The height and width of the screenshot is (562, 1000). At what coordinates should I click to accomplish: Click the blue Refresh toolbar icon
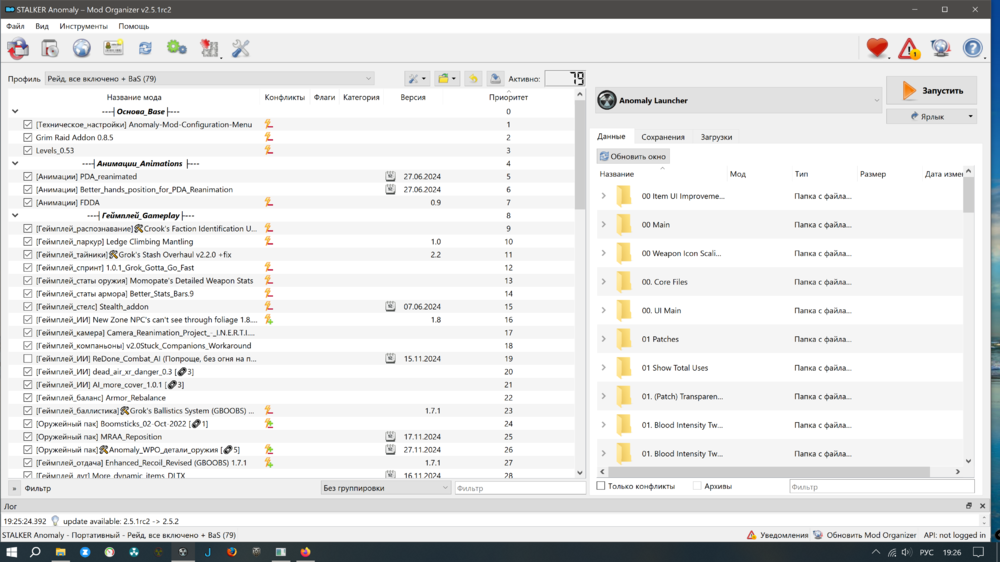click(145, 48)
